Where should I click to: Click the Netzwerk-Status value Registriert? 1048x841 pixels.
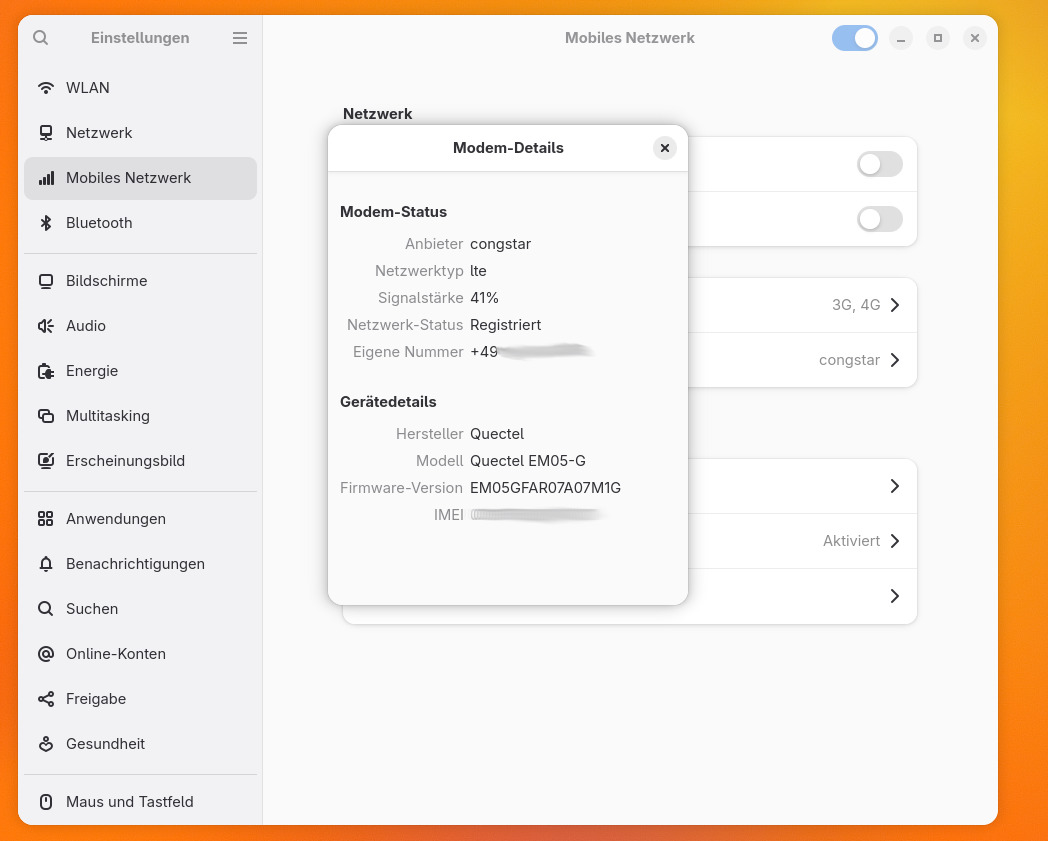tap(505, 325)
